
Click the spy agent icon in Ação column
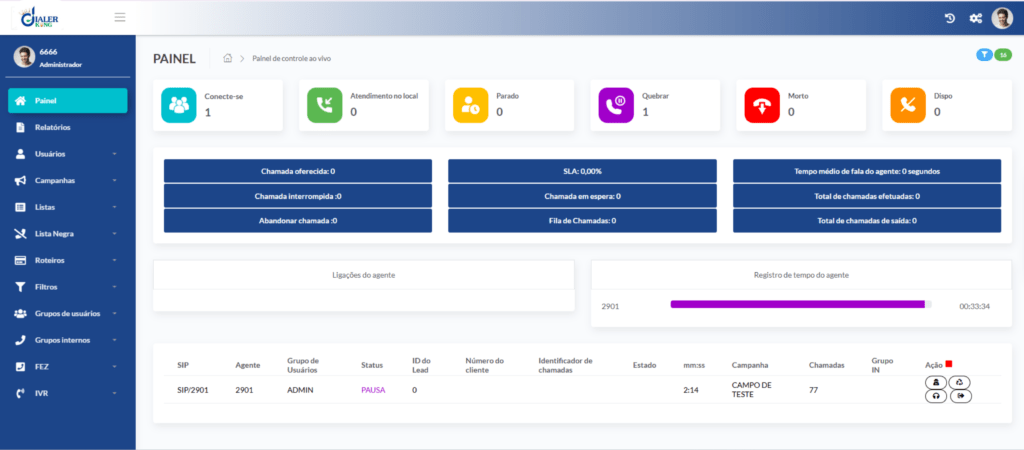[x=937, y=382]
